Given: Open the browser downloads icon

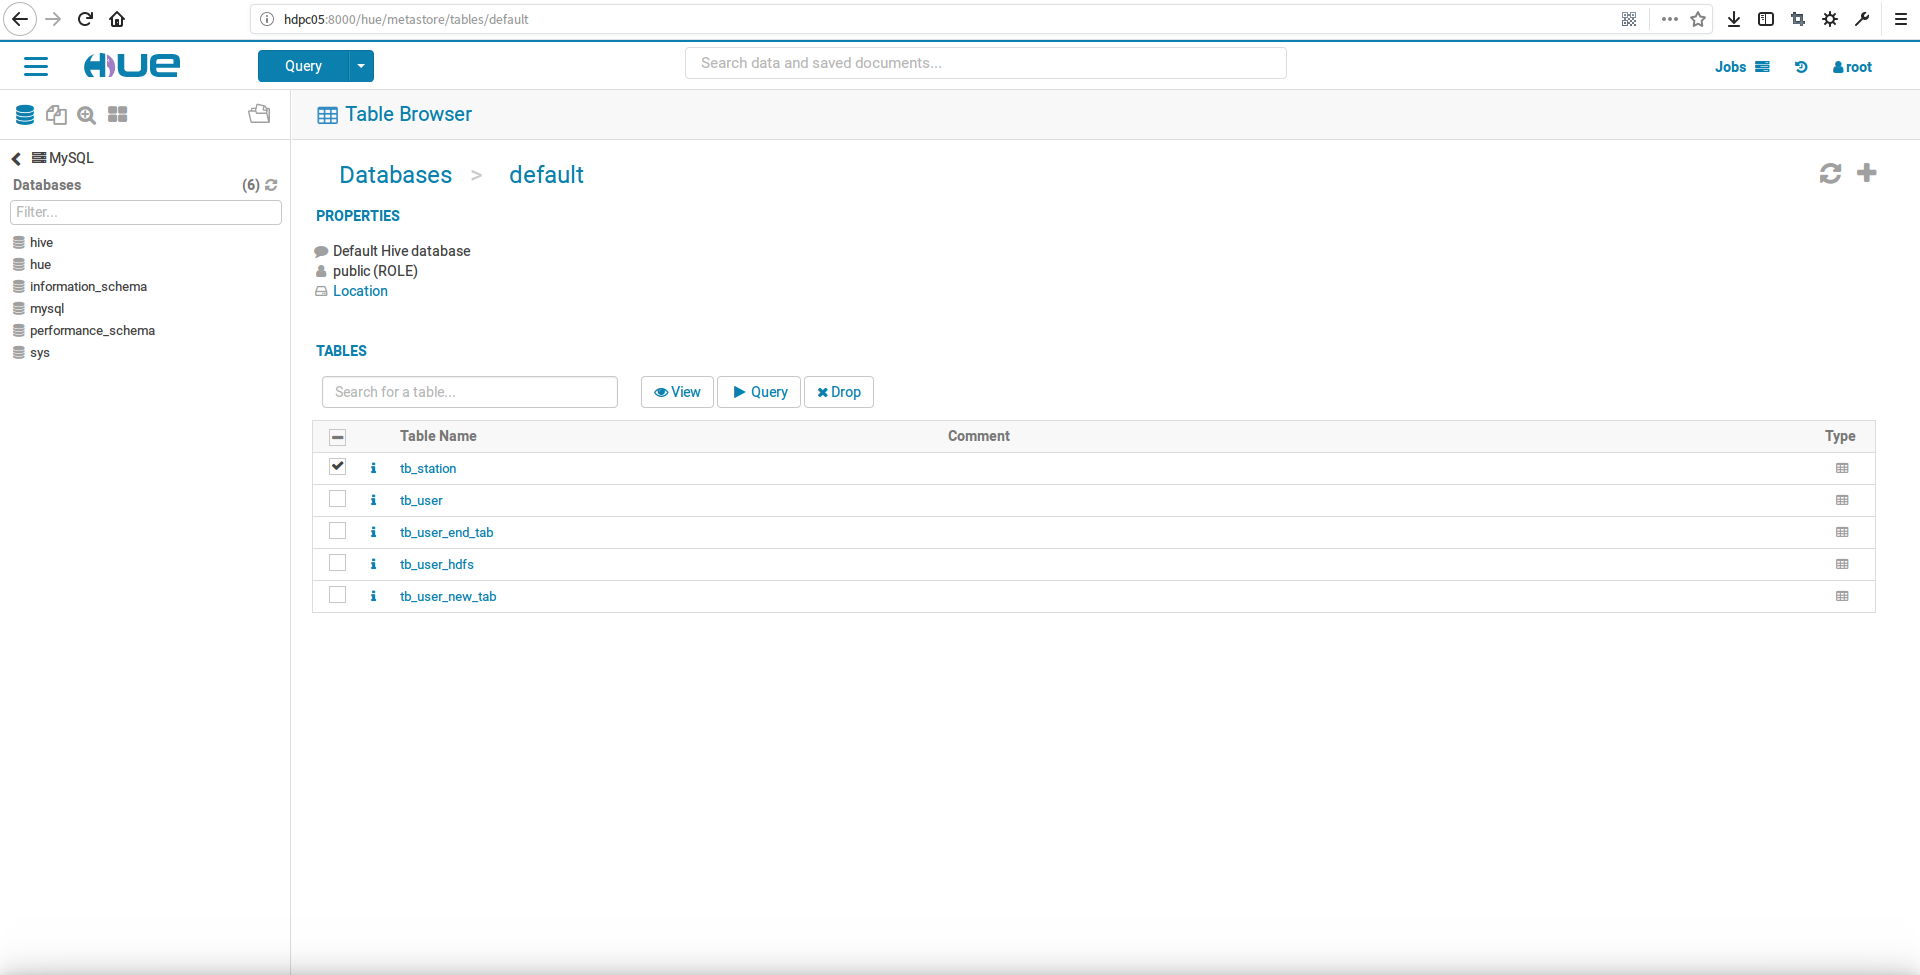Looking at the screenshot, I should (1734, 19).
